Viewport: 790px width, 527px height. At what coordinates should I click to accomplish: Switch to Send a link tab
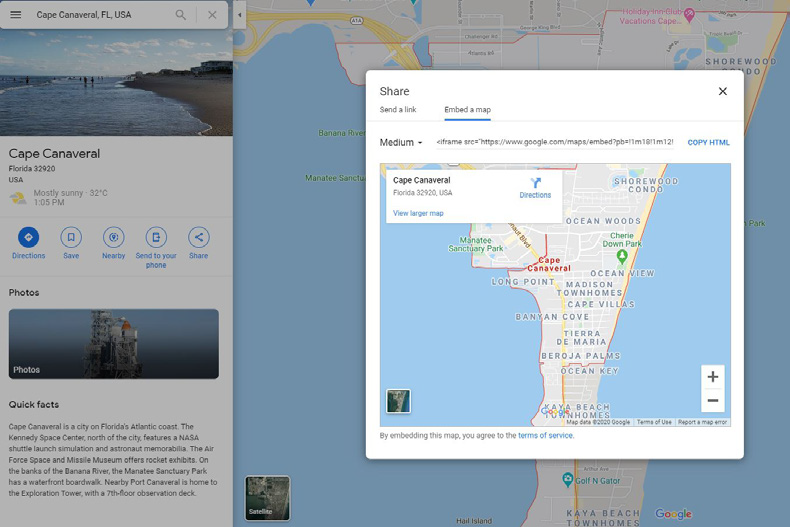398,110
